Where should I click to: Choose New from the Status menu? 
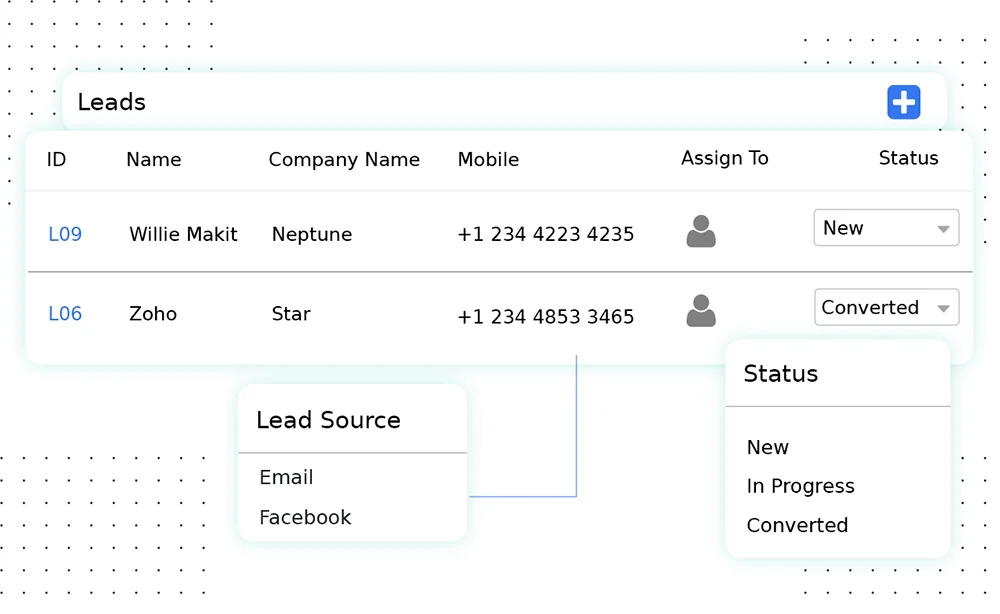click(767, 447)
